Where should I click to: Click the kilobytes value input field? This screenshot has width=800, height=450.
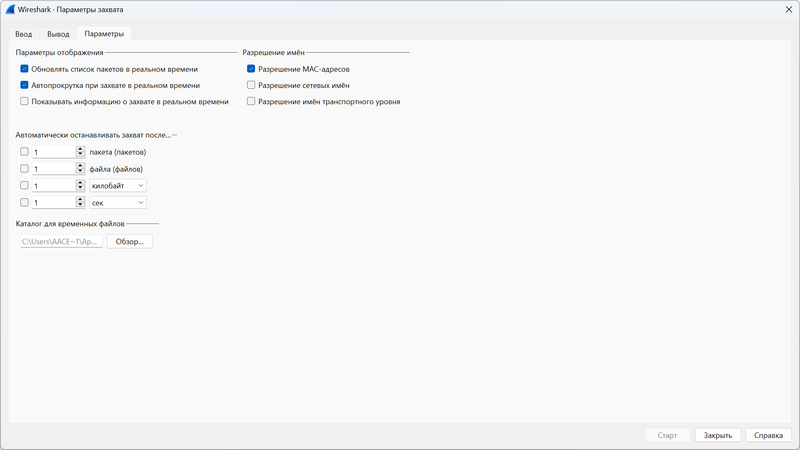(x=54, y=186)
